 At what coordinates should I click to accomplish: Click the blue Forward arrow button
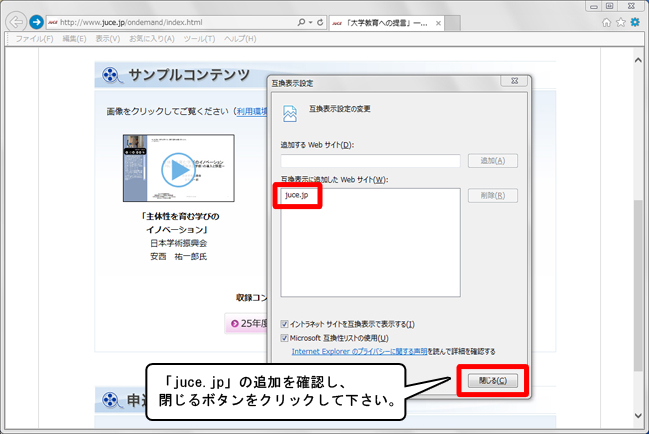pyautogui.click(x=36, y=22)
